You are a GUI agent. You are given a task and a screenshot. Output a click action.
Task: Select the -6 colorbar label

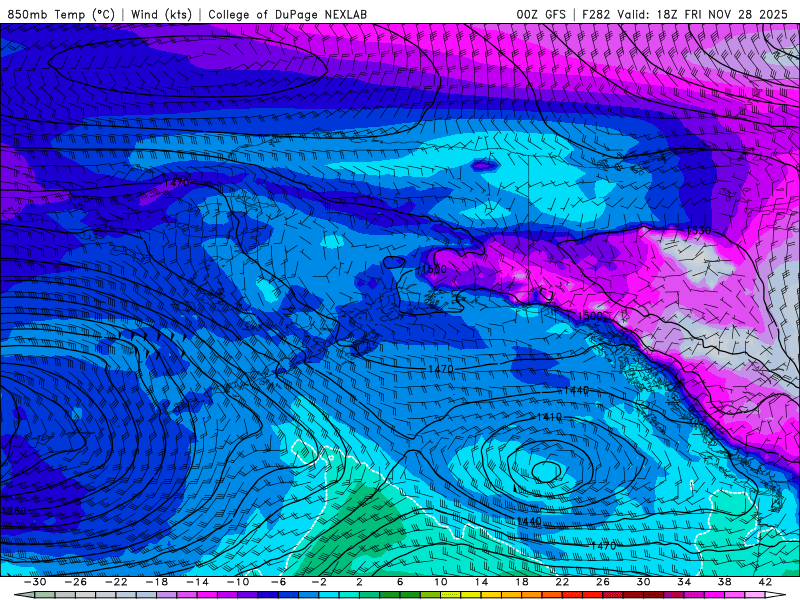pyautogui.click(x=278, y=582)
